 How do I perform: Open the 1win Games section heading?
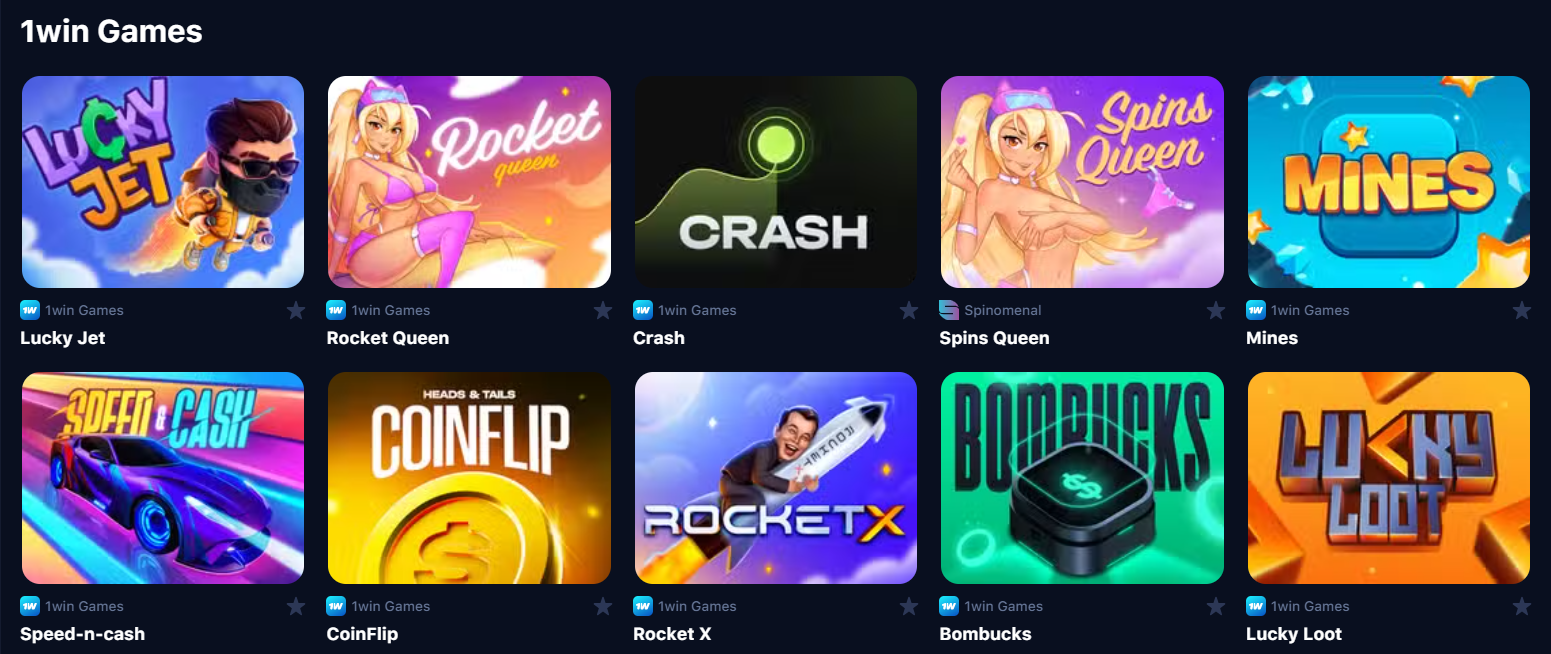pos(112,32)
